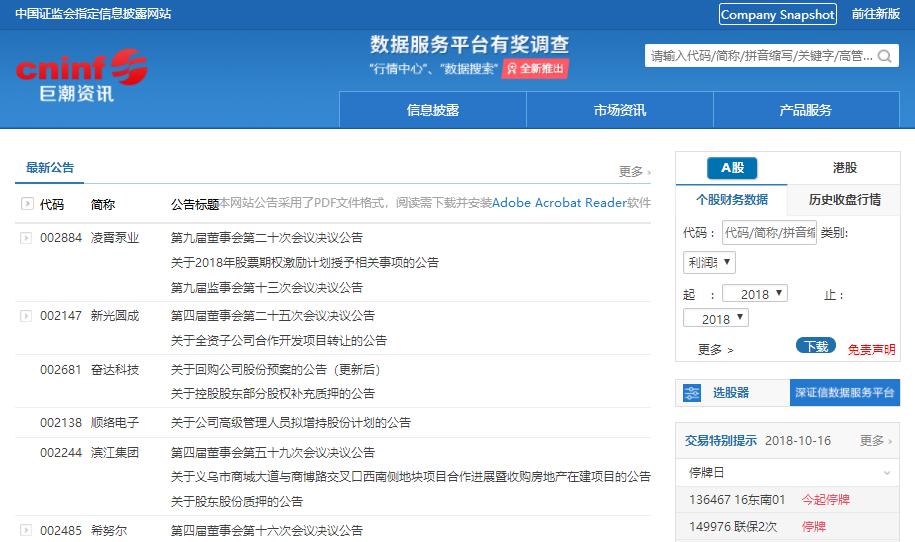
Task: Open the 信息披露 menu
Action: coord(432,110)
